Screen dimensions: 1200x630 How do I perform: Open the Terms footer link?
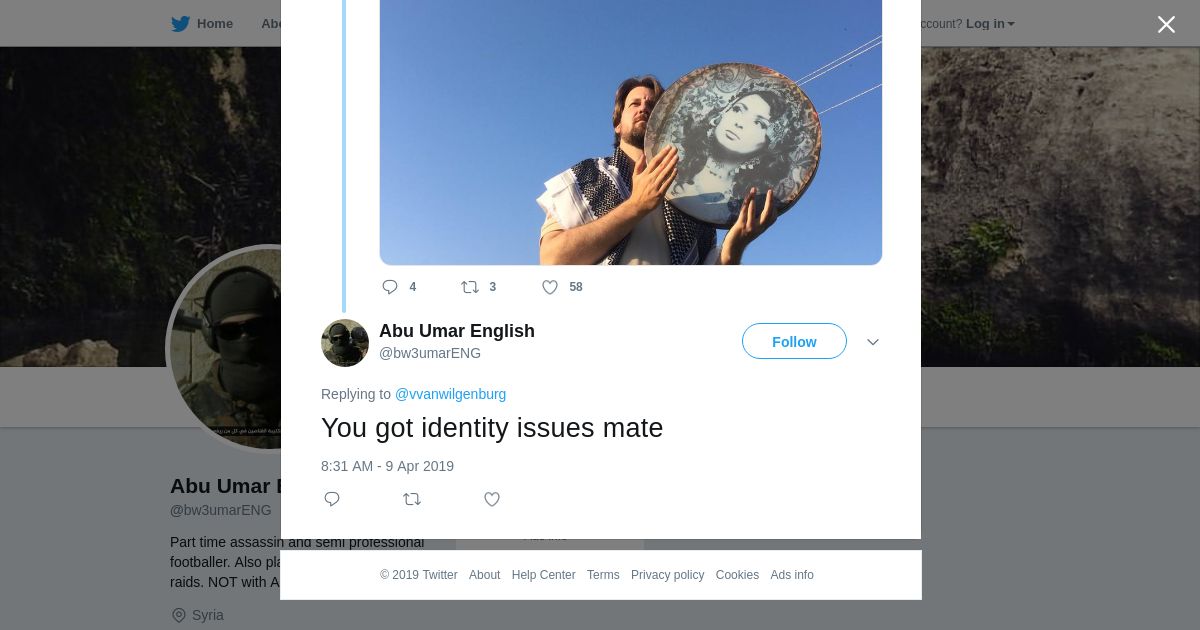click(x=603, y=575)
